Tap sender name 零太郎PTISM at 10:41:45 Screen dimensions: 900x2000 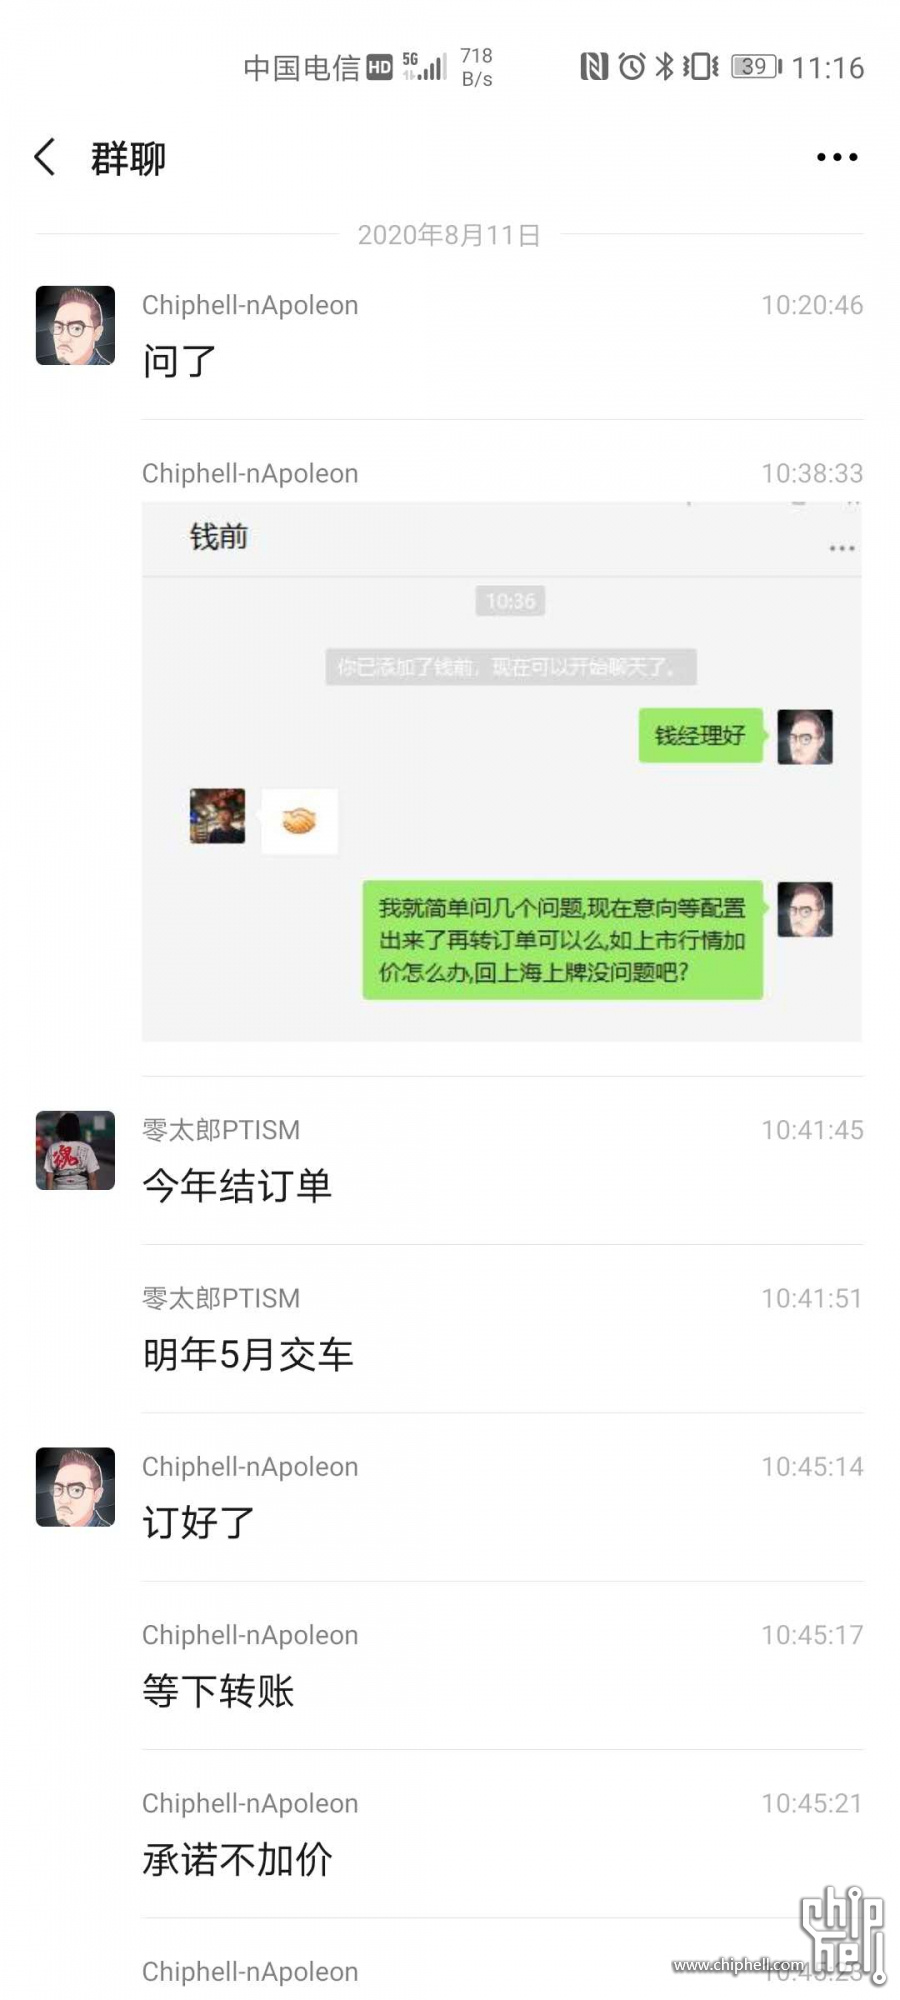pos(221,1130)
